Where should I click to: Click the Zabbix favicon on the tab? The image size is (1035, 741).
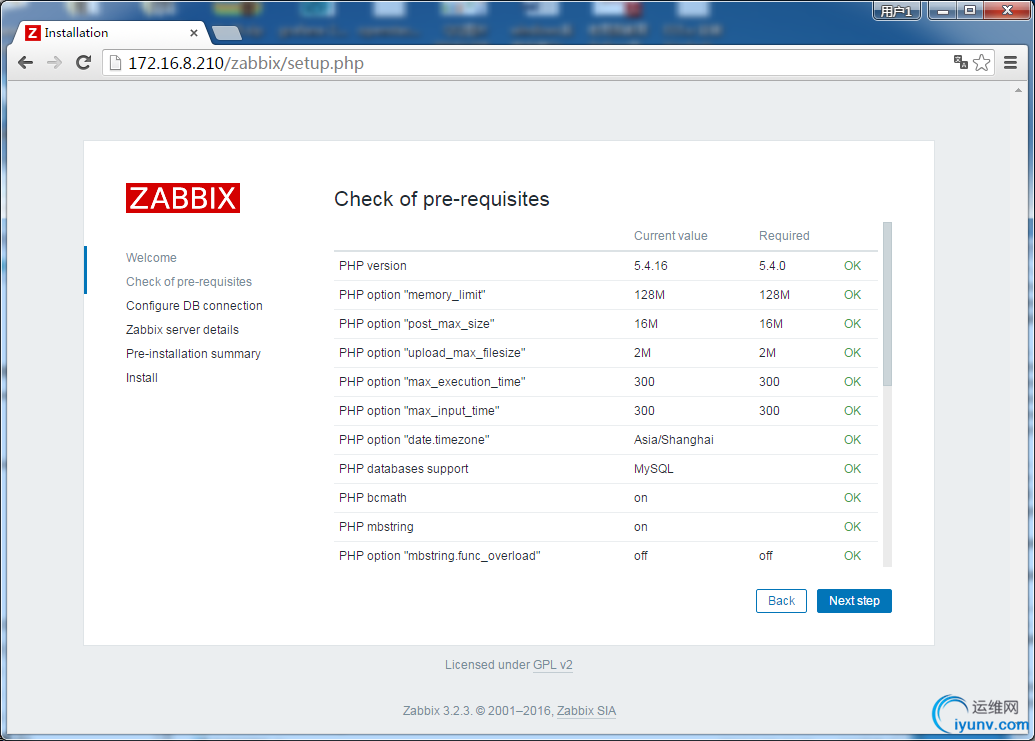click(x=32, y=33)
